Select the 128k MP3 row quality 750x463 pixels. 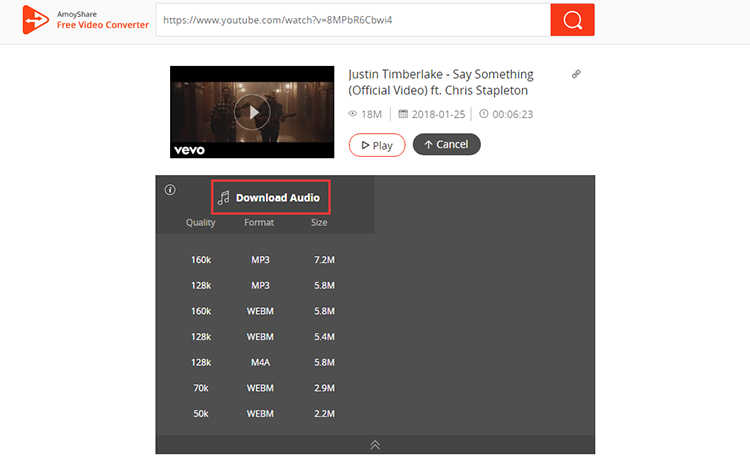201,286
